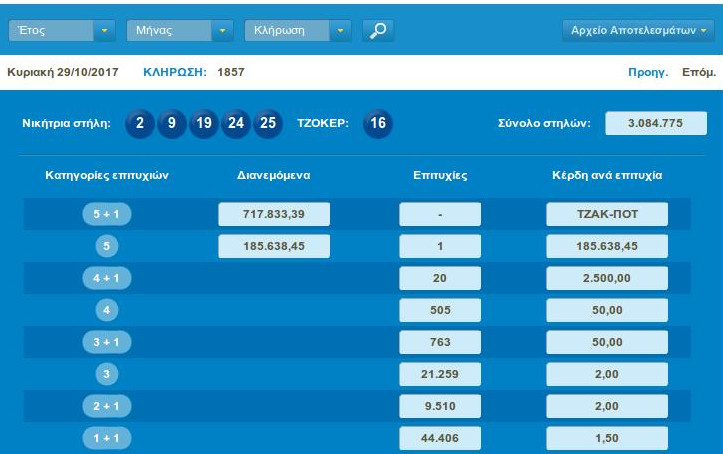
Task: Click successes cell showing 21.259
Action: coord(440,374)
